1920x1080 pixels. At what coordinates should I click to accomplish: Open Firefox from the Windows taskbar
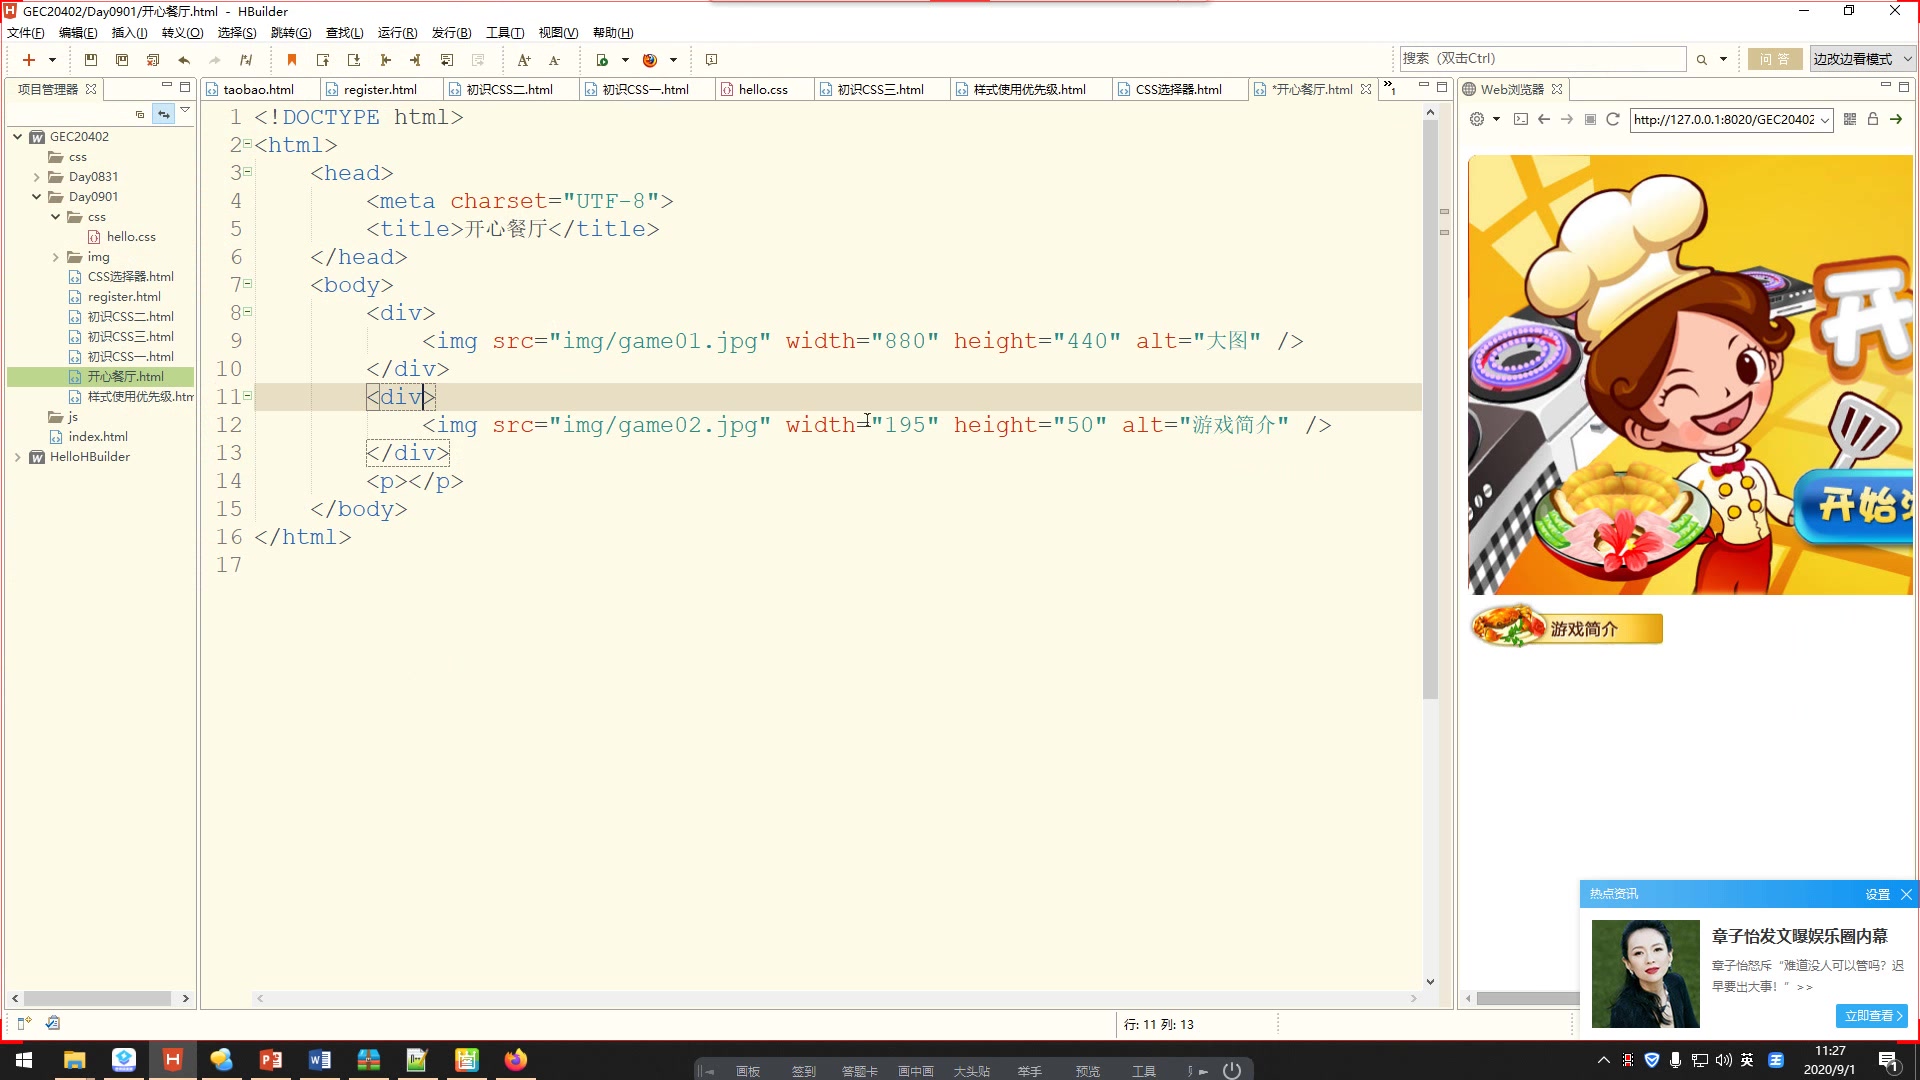click(x=515, y=1060)
